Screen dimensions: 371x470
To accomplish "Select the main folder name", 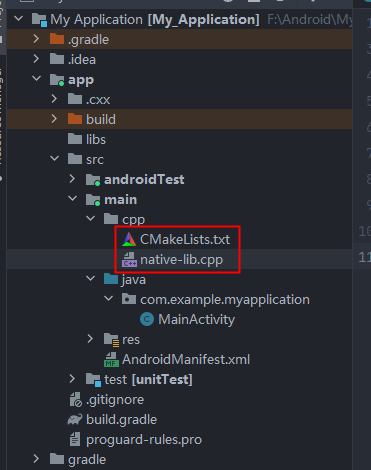I will pos(121,199).
